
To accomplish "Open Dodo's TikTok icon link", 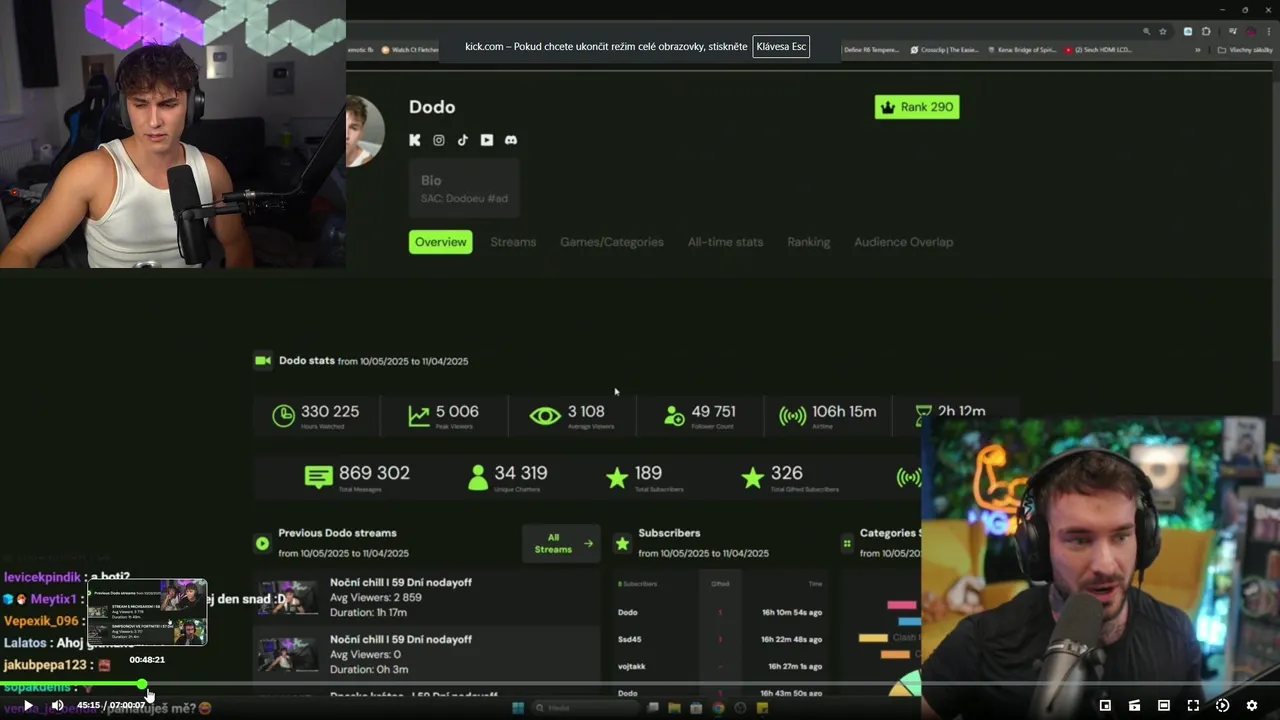I will coord(462,140).
